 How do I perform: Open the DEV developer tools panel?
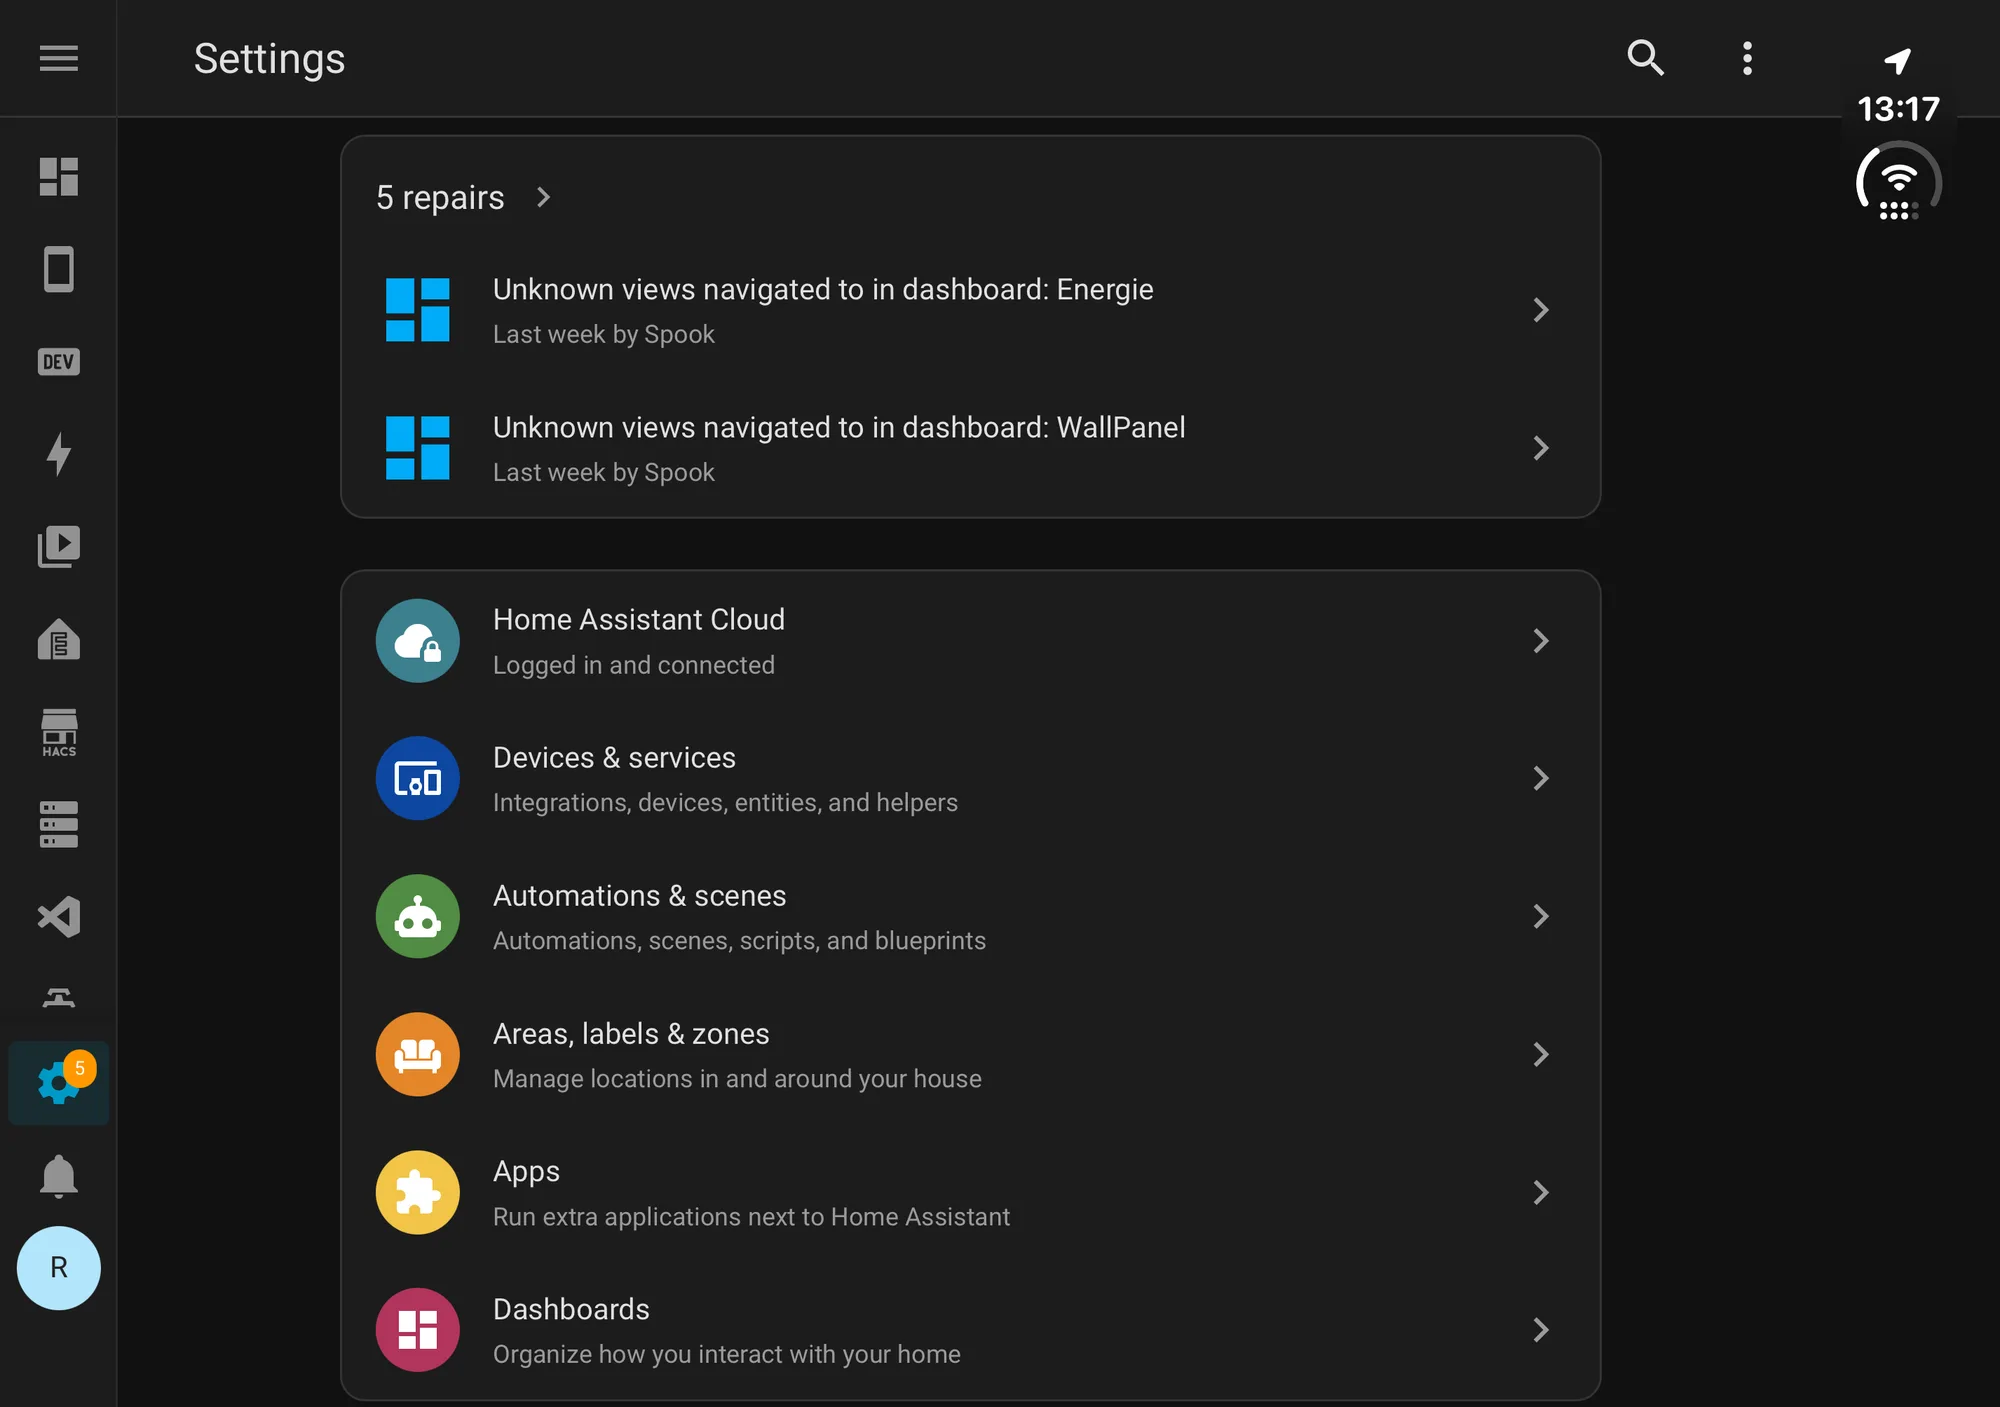(x=58, y=361)
